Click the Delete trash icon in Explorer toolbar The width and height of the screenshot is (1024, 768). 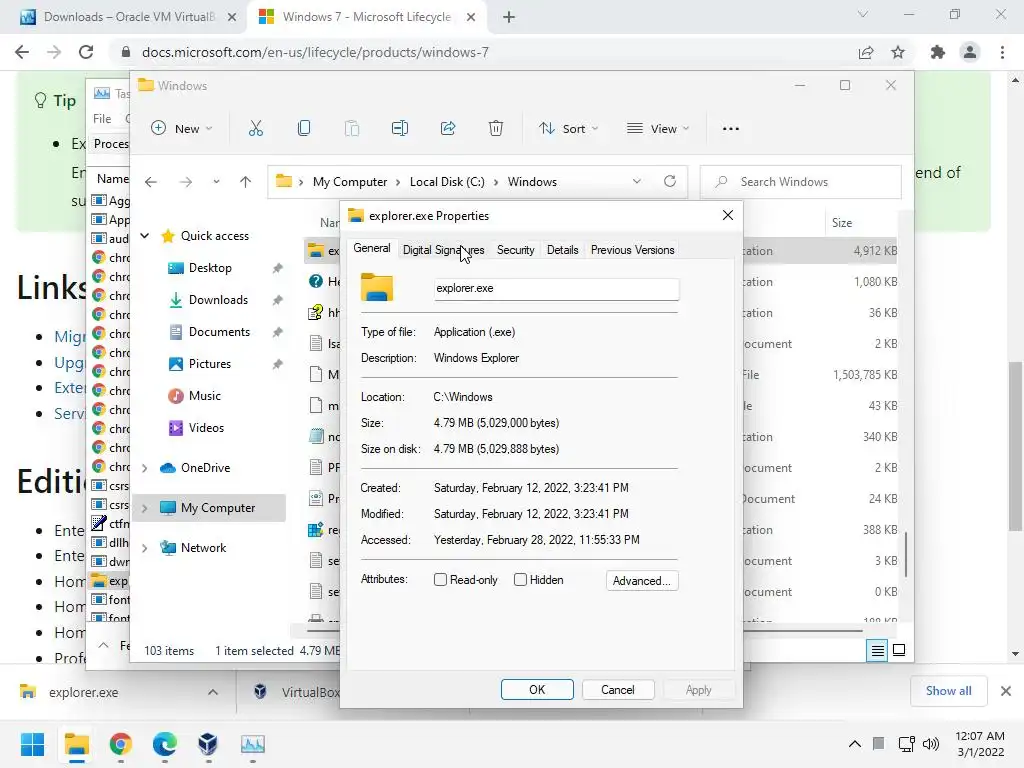point(496,129)
